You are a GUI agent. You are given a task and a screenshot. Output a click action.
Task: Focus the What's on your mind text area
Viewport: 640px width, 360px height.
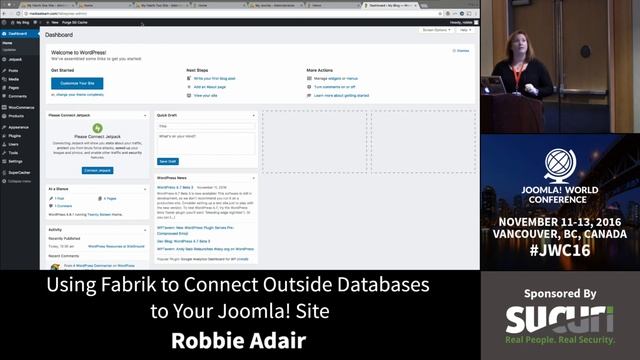click(207, 144)
